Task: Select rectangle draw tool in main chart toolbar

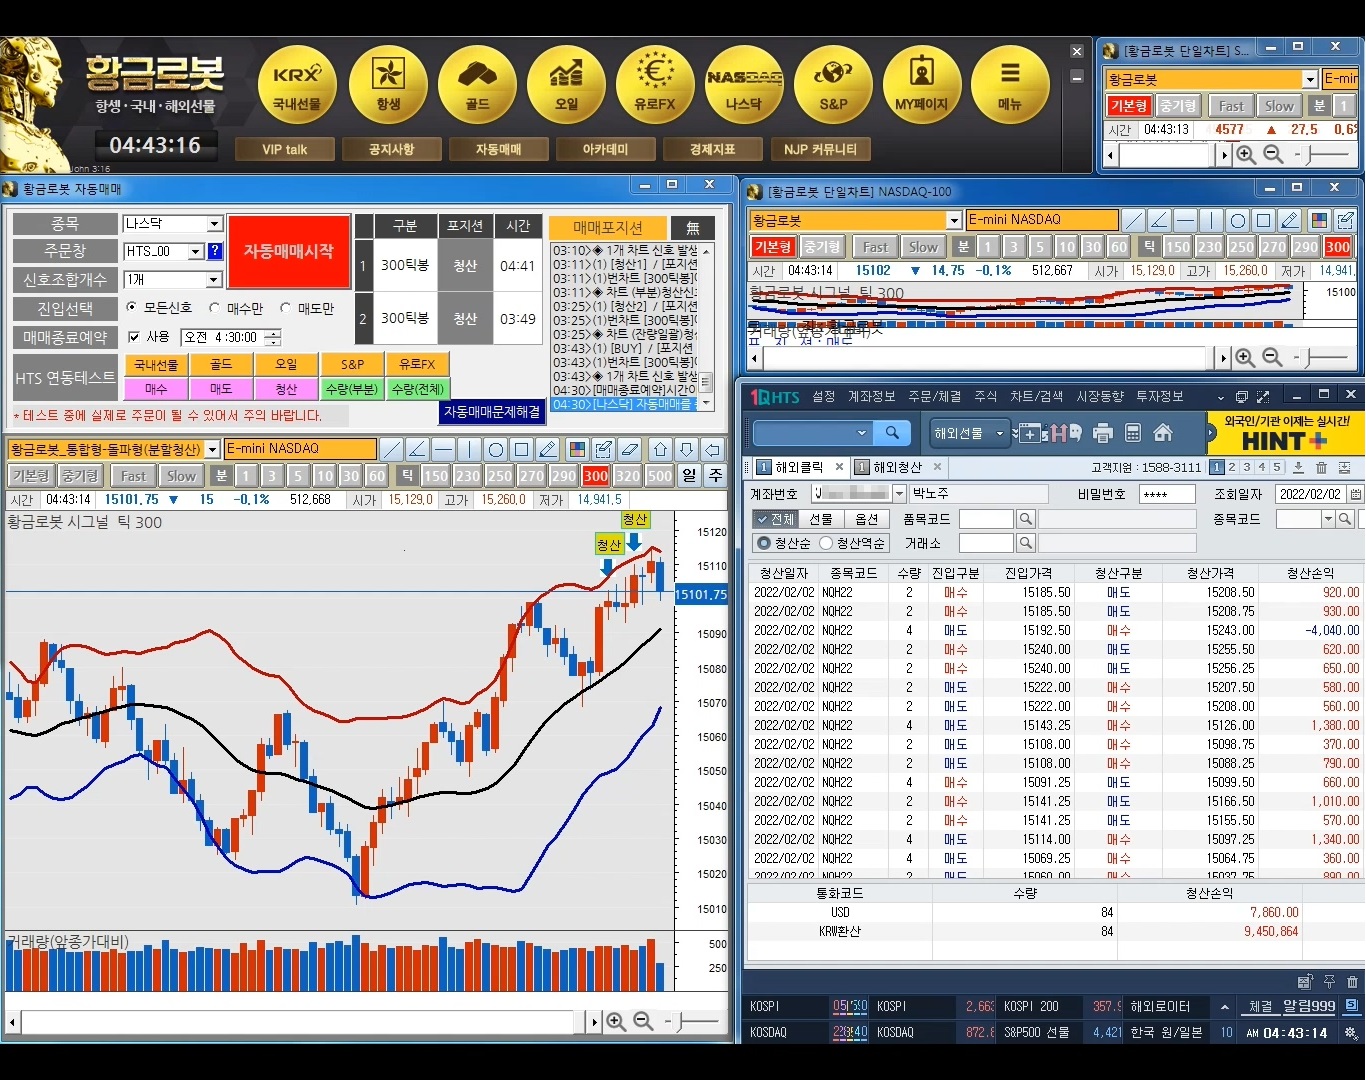Action: (x=522, y=449)
